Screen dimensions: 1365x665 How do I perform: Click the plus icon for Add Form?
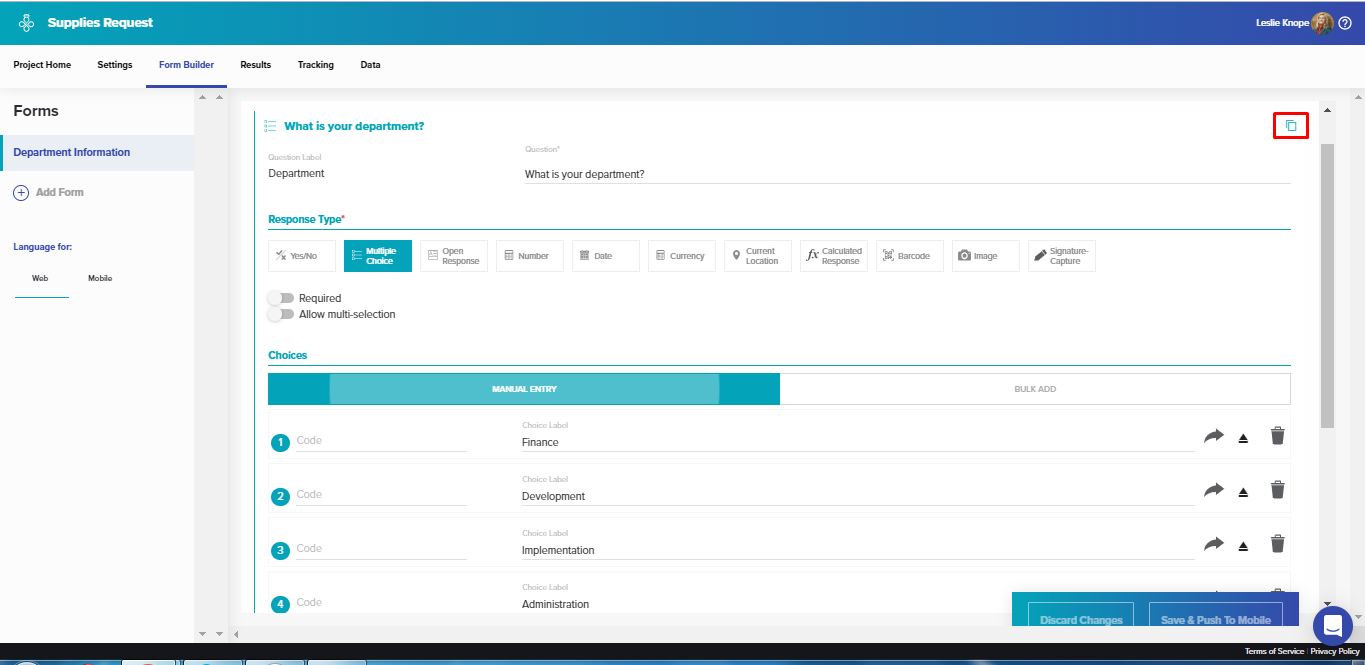(x=21, y=192)
